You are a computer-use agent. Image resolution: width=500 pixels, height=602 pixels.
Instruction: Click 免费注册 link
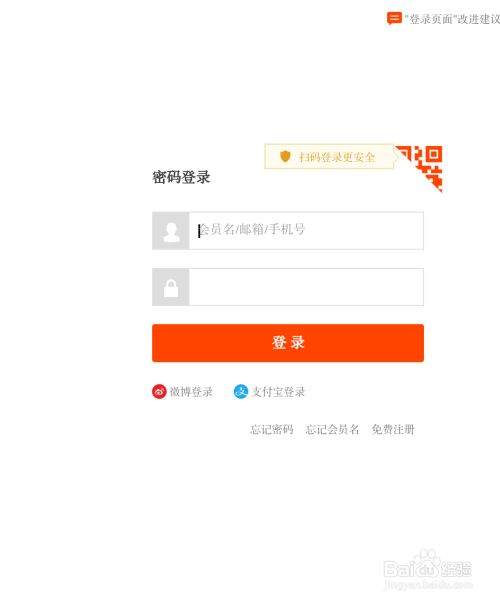click(393, 429)
